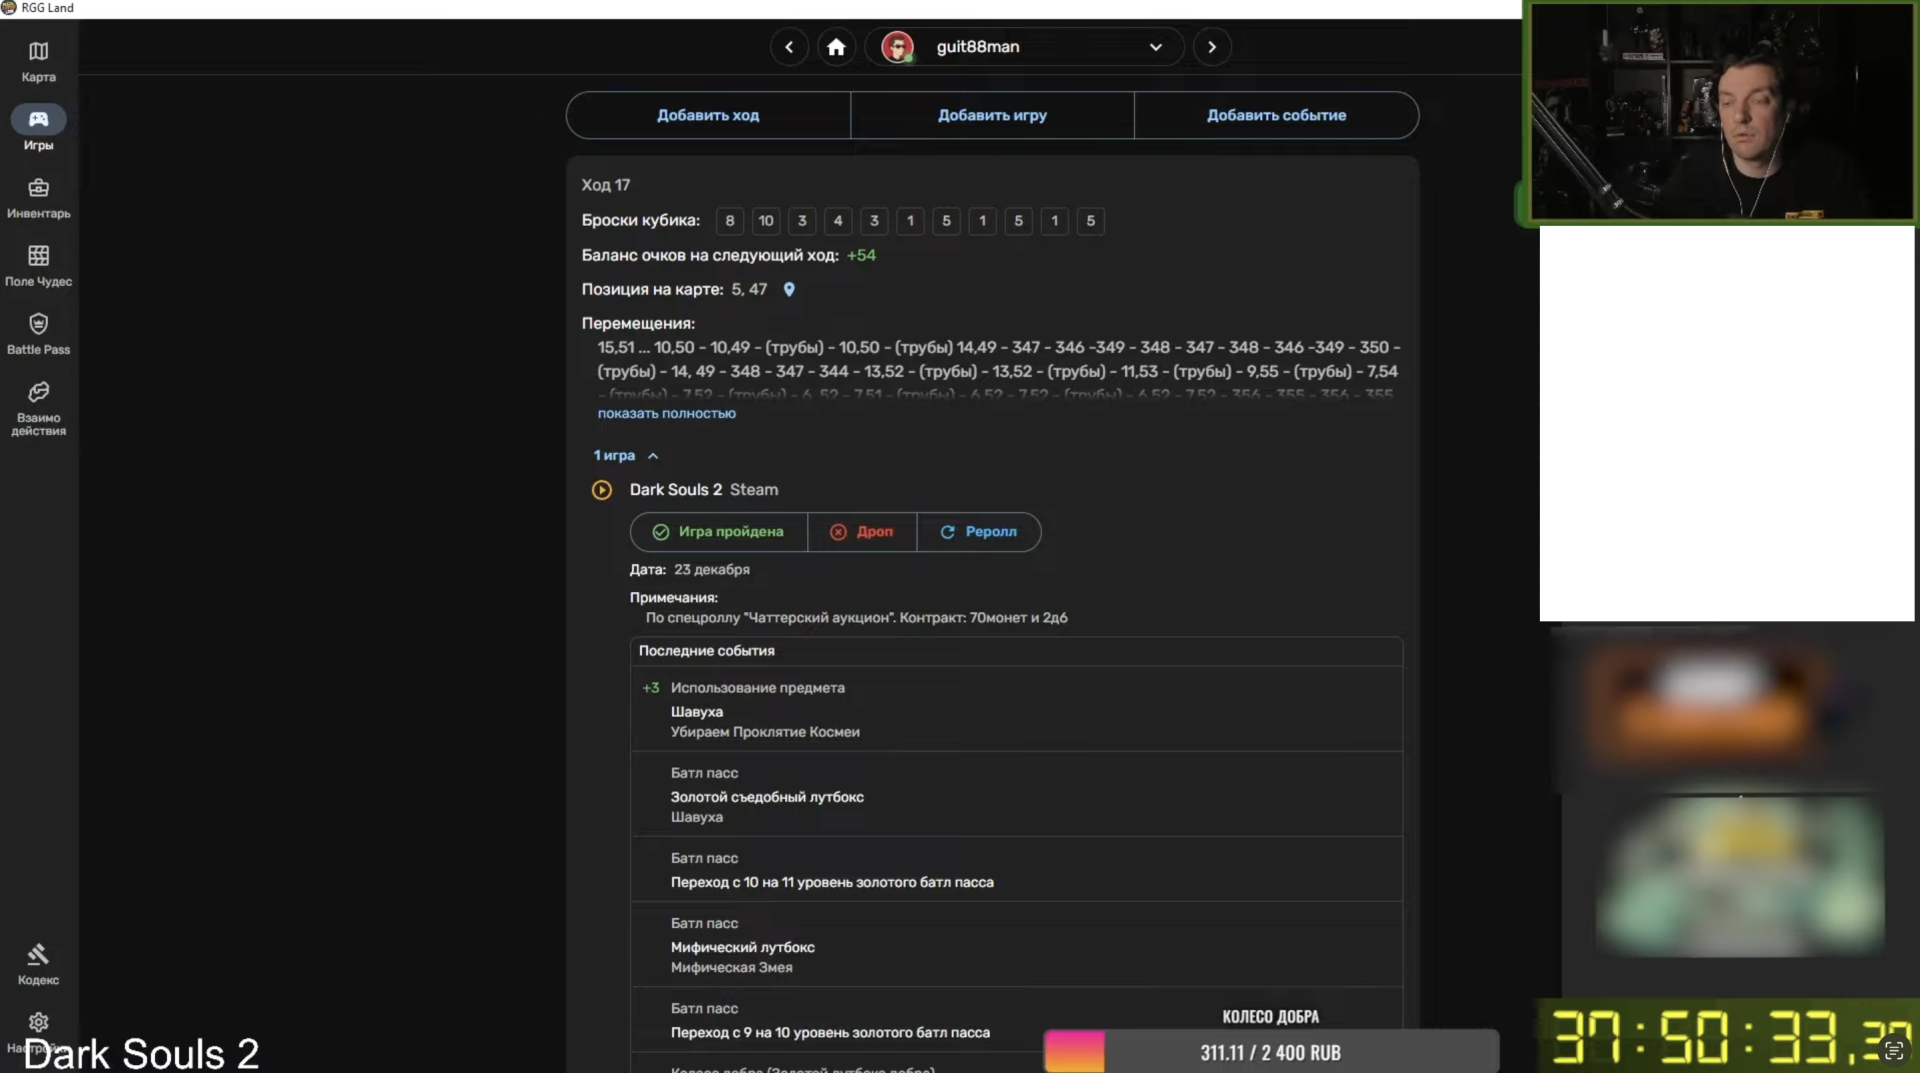1920x1073 pixels.
Task: Go to next player arrow
Action: [1211, 47]
